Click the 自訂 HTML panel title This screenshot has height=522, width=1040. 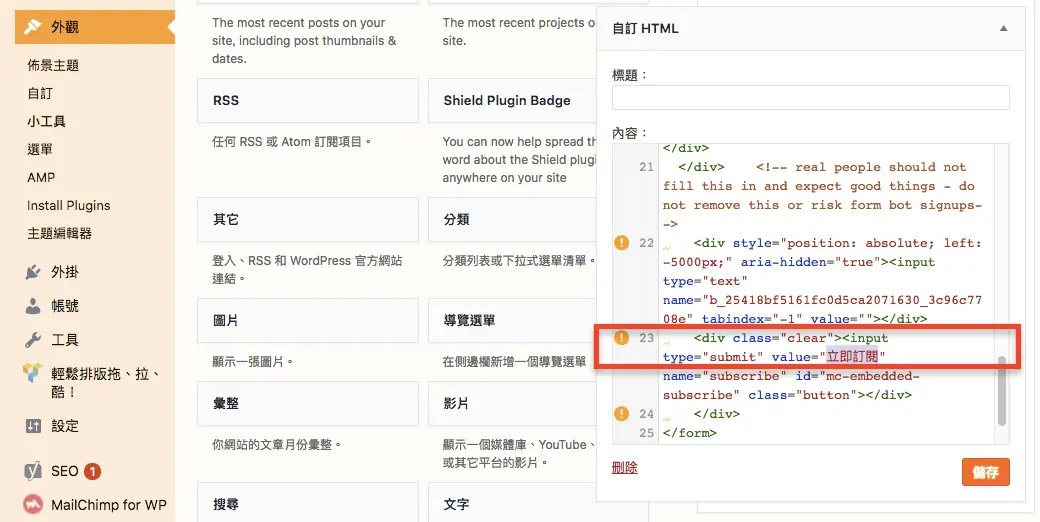[x=645, y=29]
